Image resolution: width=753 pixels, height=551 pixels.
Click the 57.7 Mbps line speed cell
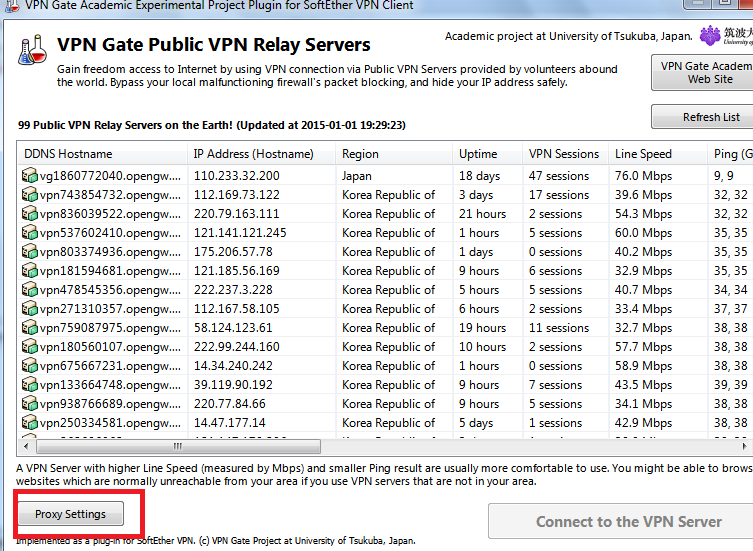point(644,346)
